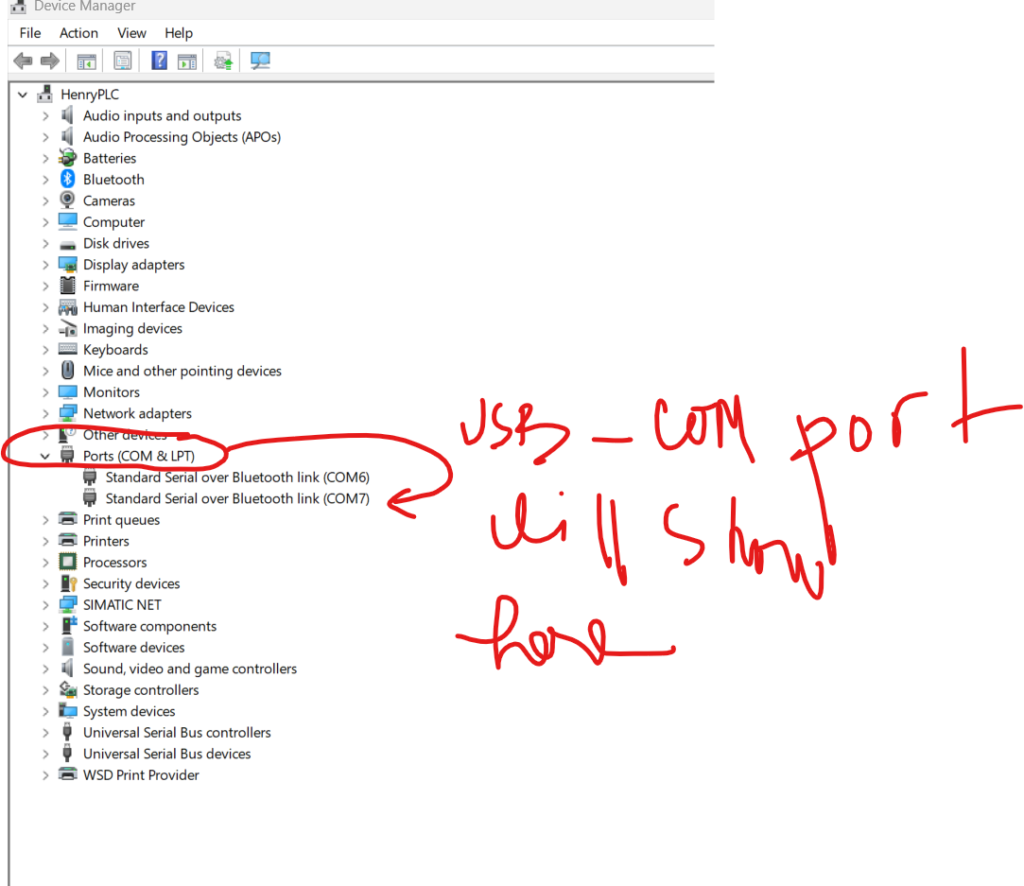Click the blue Help question mark icon
The height and width of the screenshot is (886, 1024).
click(159, 62)
